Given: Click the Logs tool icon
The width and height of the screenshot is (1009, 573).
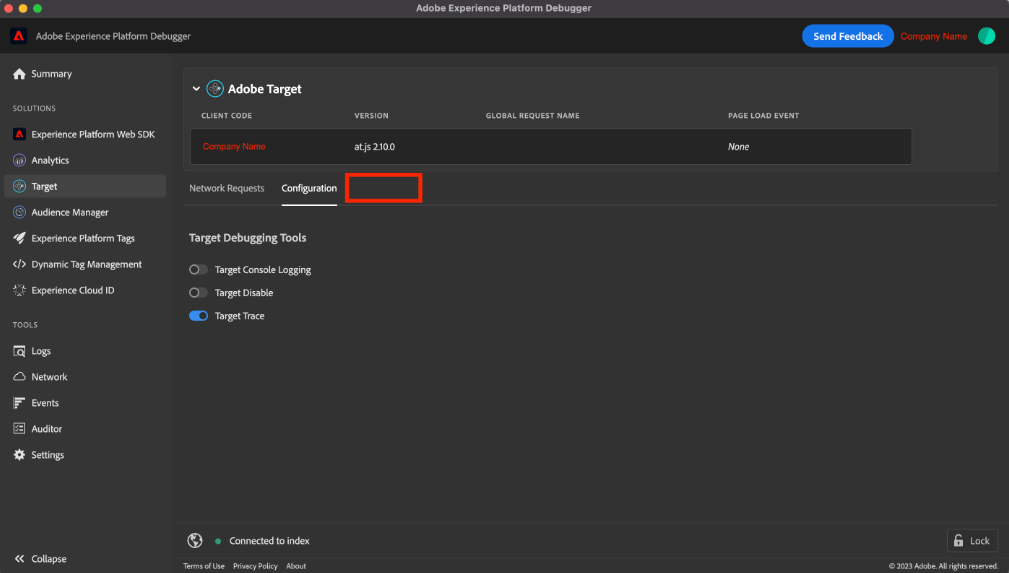Looking at the screenshot, I should pos(19,351).
